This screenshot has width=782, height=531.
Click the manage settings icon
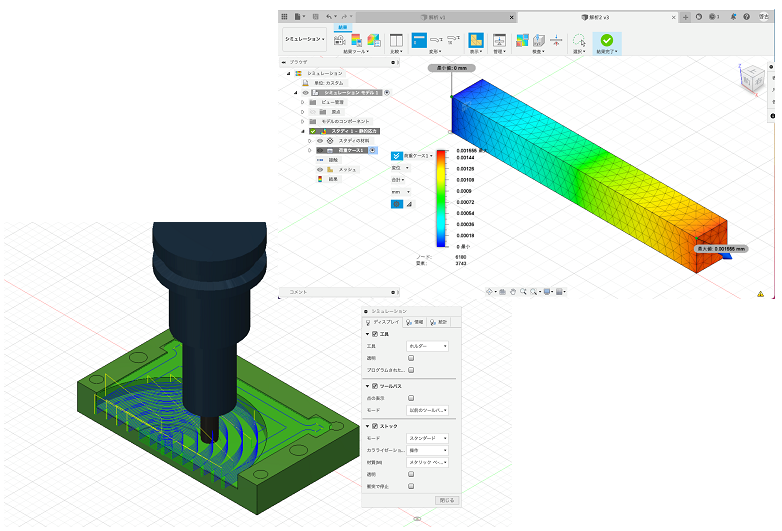click(x=499, y=40)
